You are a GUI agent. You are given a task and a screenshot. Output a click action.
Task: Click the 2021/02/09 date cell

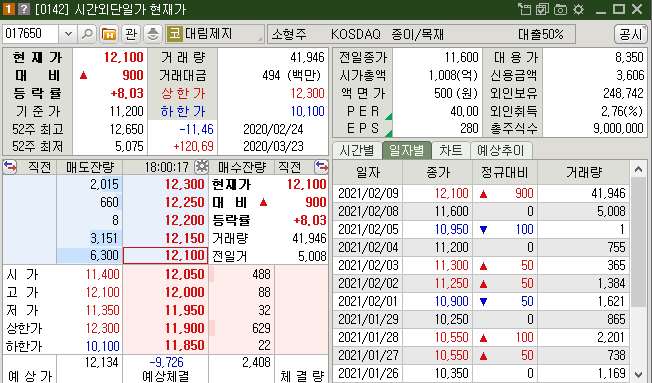[x=368, y=193]
